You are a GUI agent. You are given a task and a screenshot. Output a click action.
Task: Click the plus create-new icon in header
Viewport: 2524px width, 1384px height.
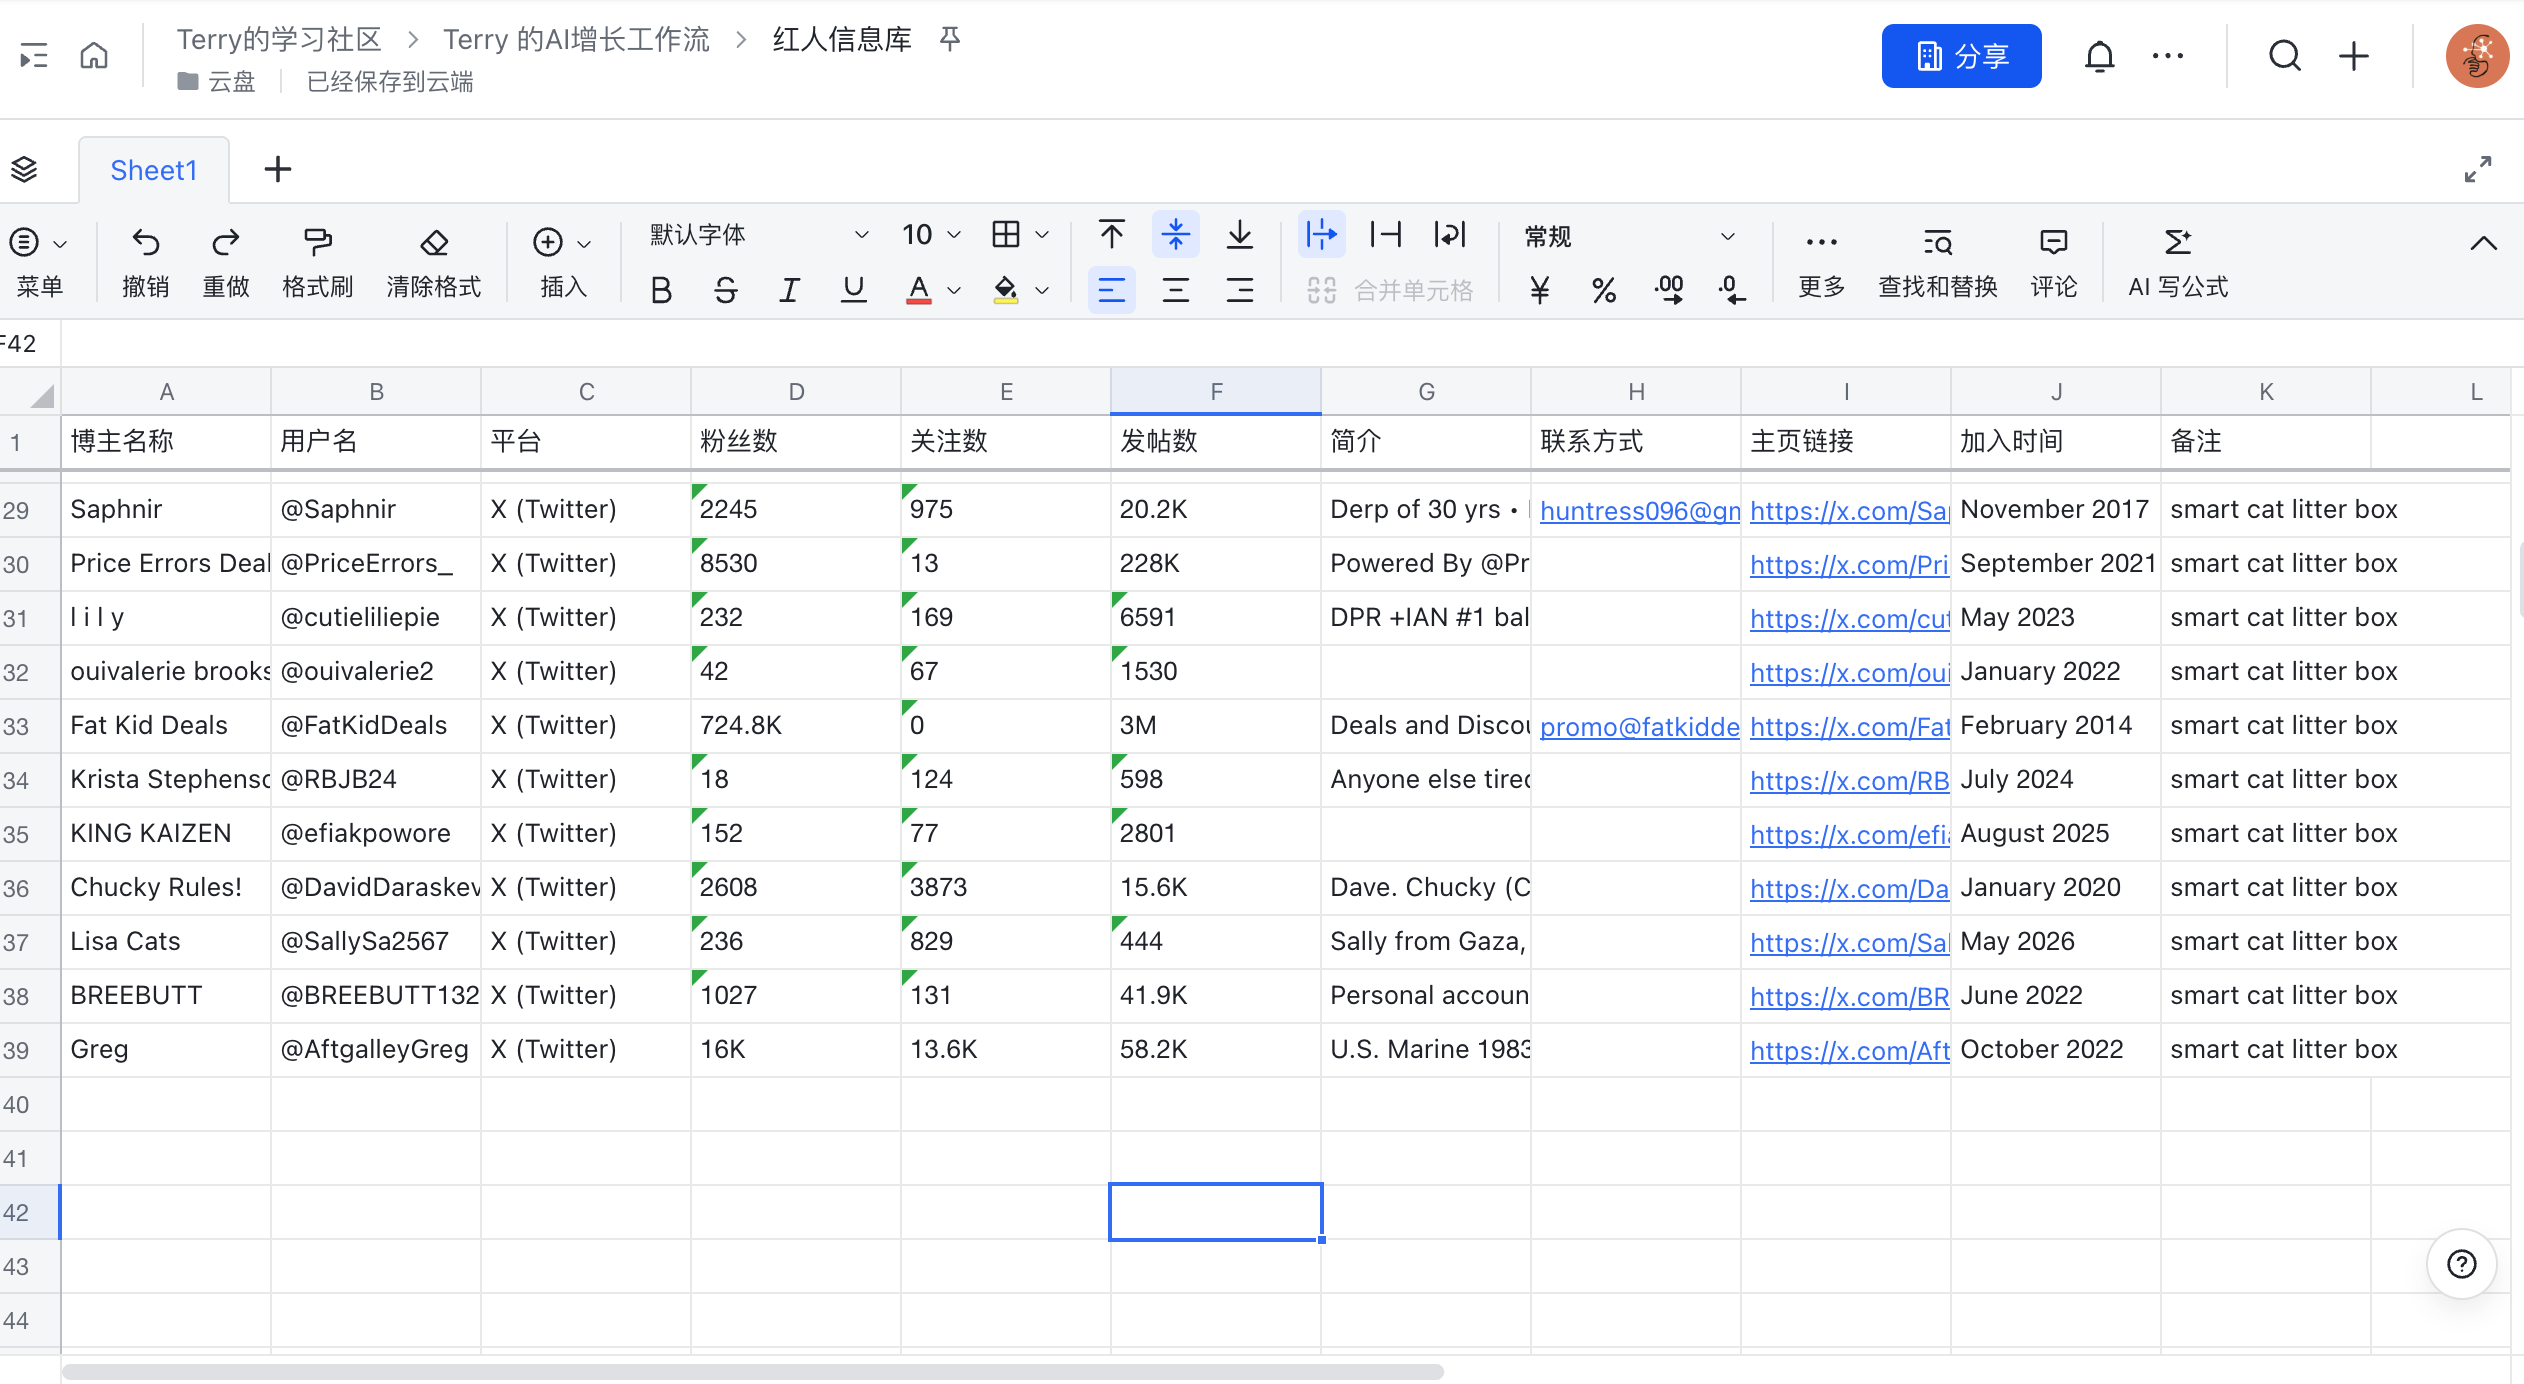click(2354, 56)
